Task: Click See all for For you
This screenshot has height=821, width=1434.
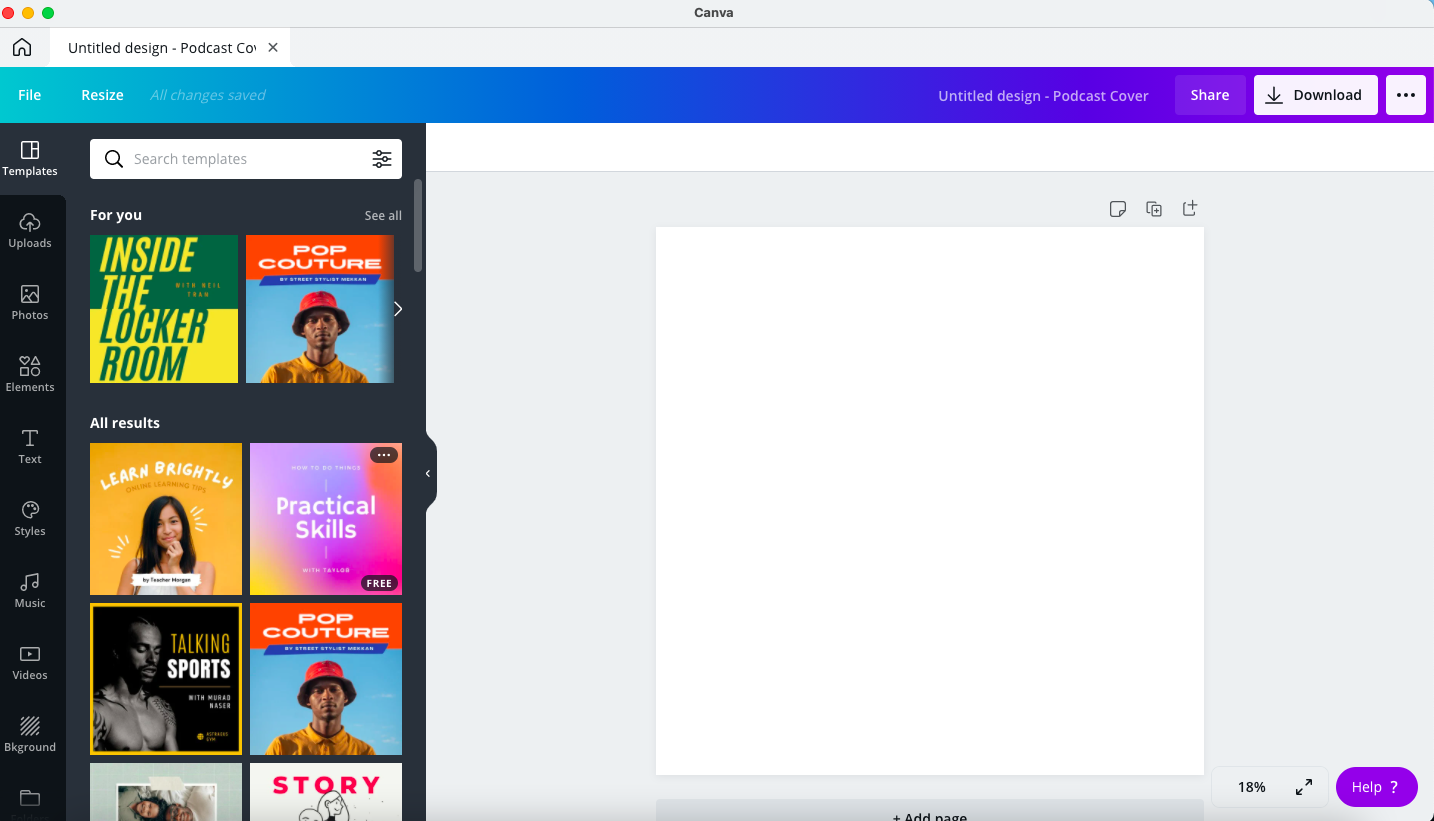Action: 383,215
